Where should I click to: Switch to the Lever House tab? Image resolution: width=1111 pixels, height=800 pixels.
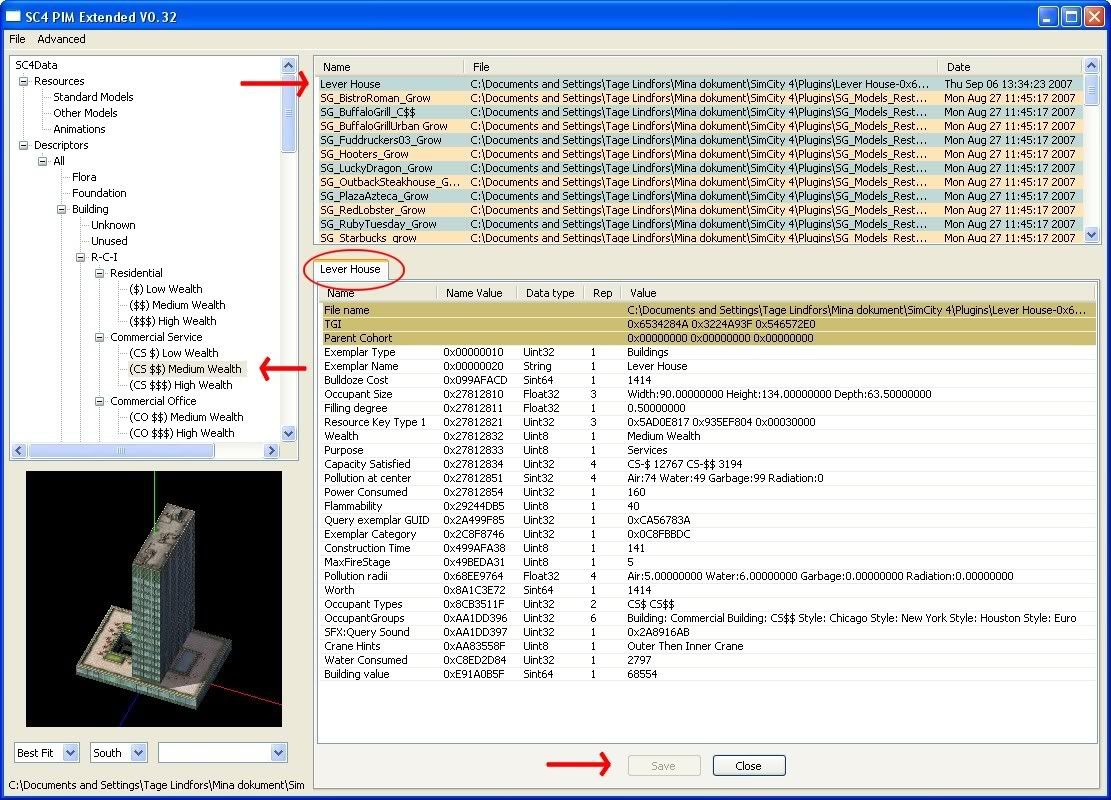350,269
